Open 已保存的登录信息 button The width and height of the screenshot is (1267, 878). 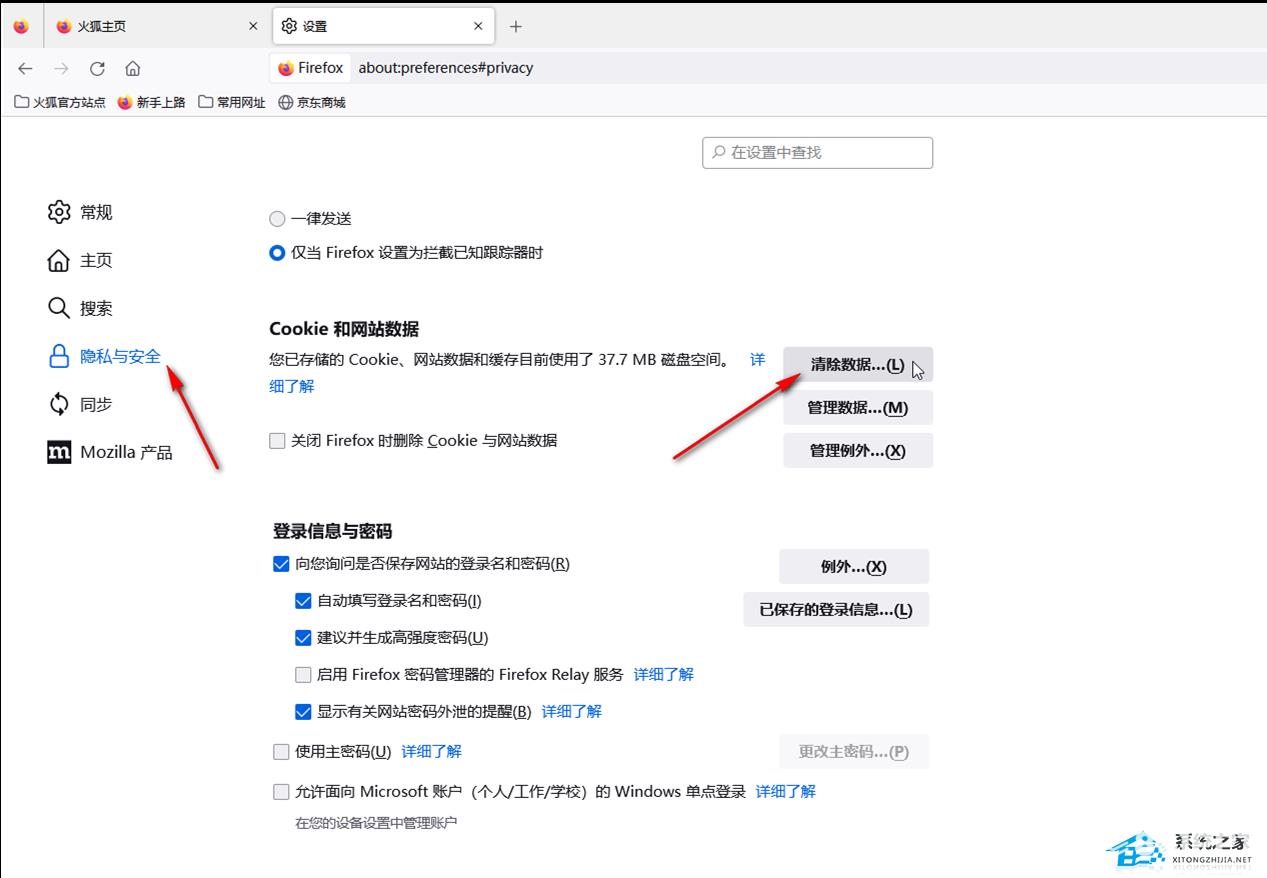coord(836,610)
